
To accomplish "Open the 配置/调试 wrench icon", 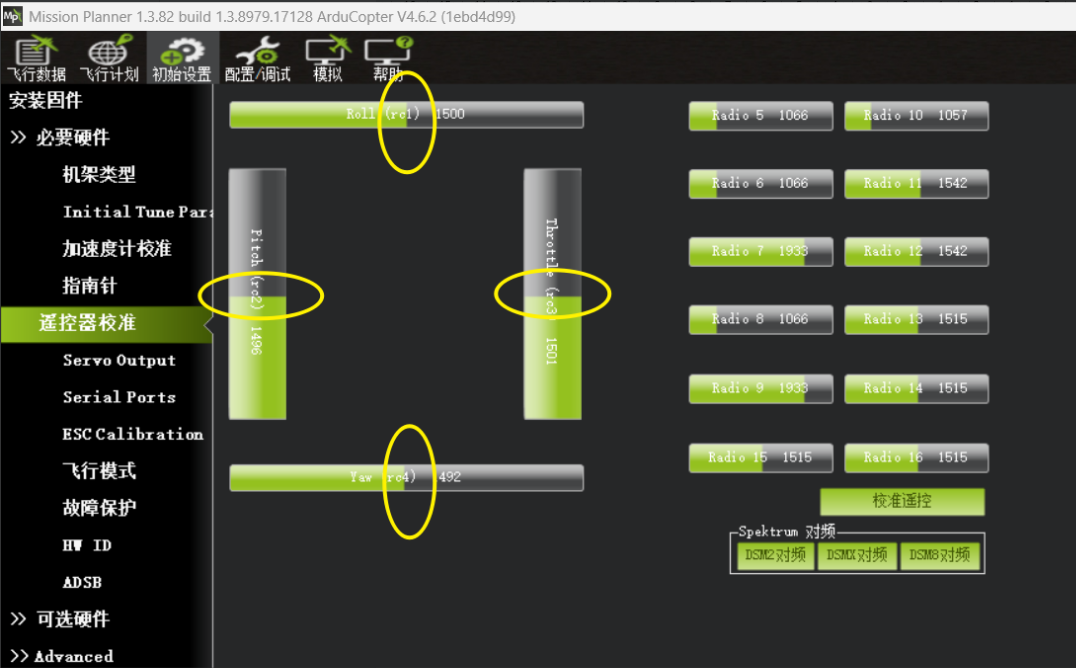I will 257,58.
